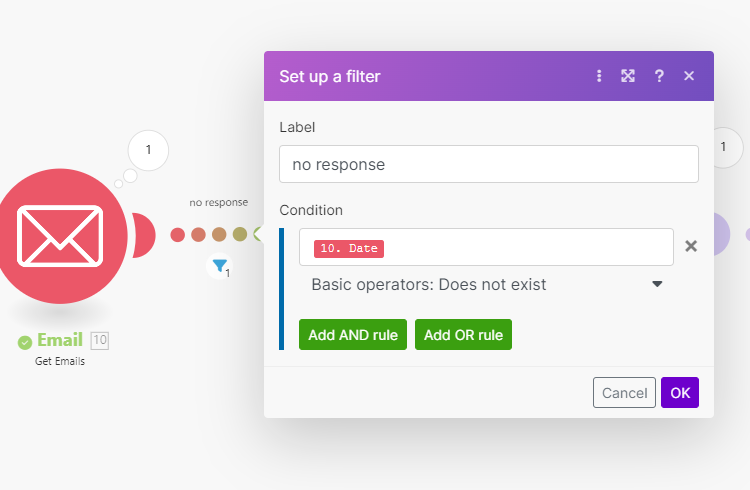Viewport: 750px width, 490px height.
Task: Expand the filter dialog to fullscreen
Action: click(628, 76)
